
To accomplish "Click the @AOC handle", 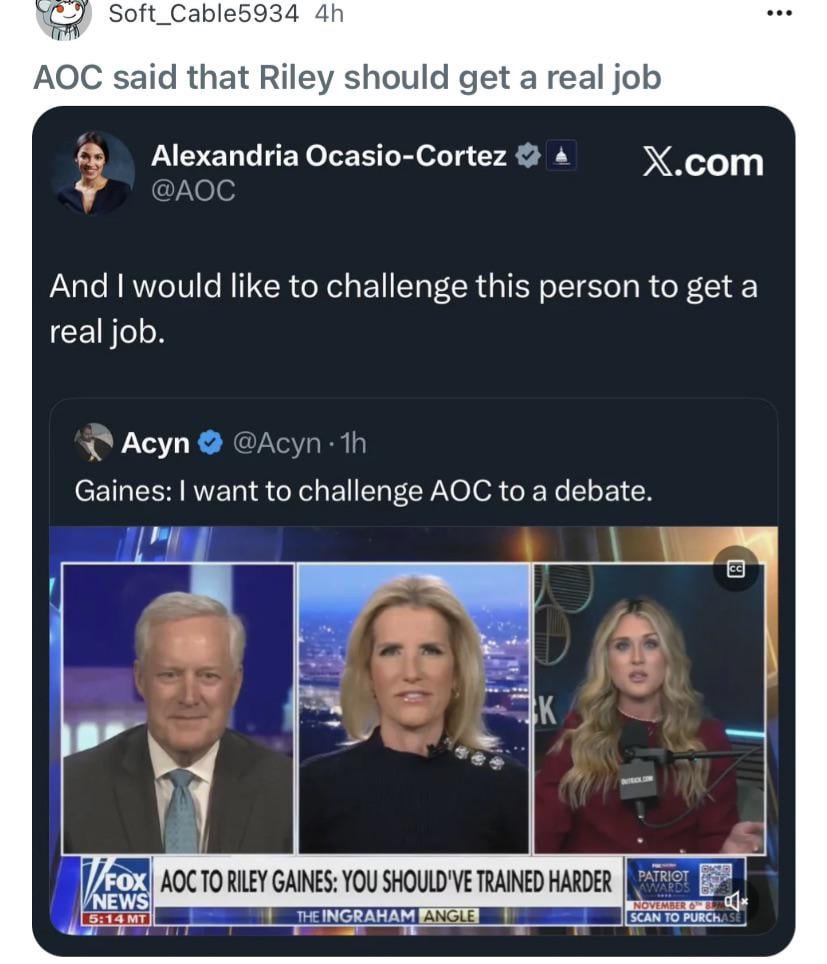I will [x=193, y=191].
